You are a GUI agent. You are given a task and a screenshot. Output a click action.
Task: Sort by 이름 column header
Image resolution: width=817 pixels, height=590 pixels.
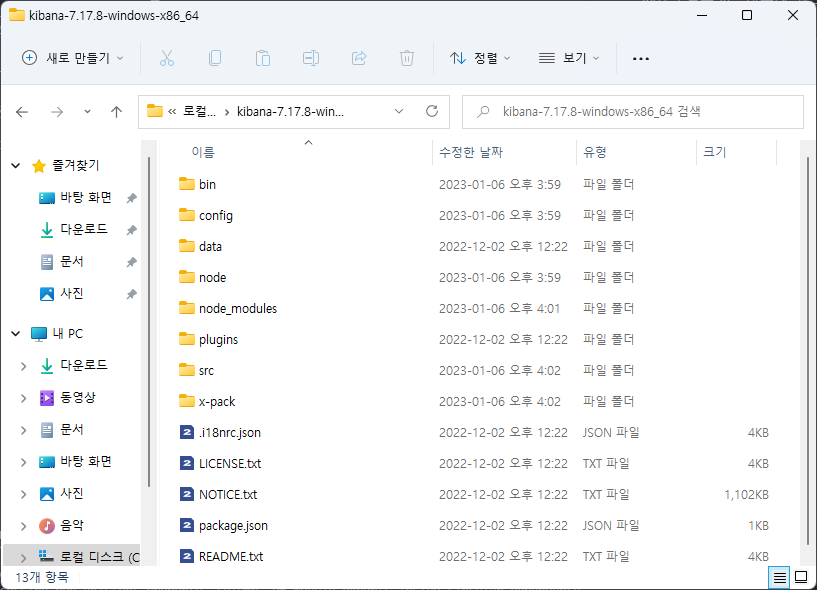tap(203, 152)
